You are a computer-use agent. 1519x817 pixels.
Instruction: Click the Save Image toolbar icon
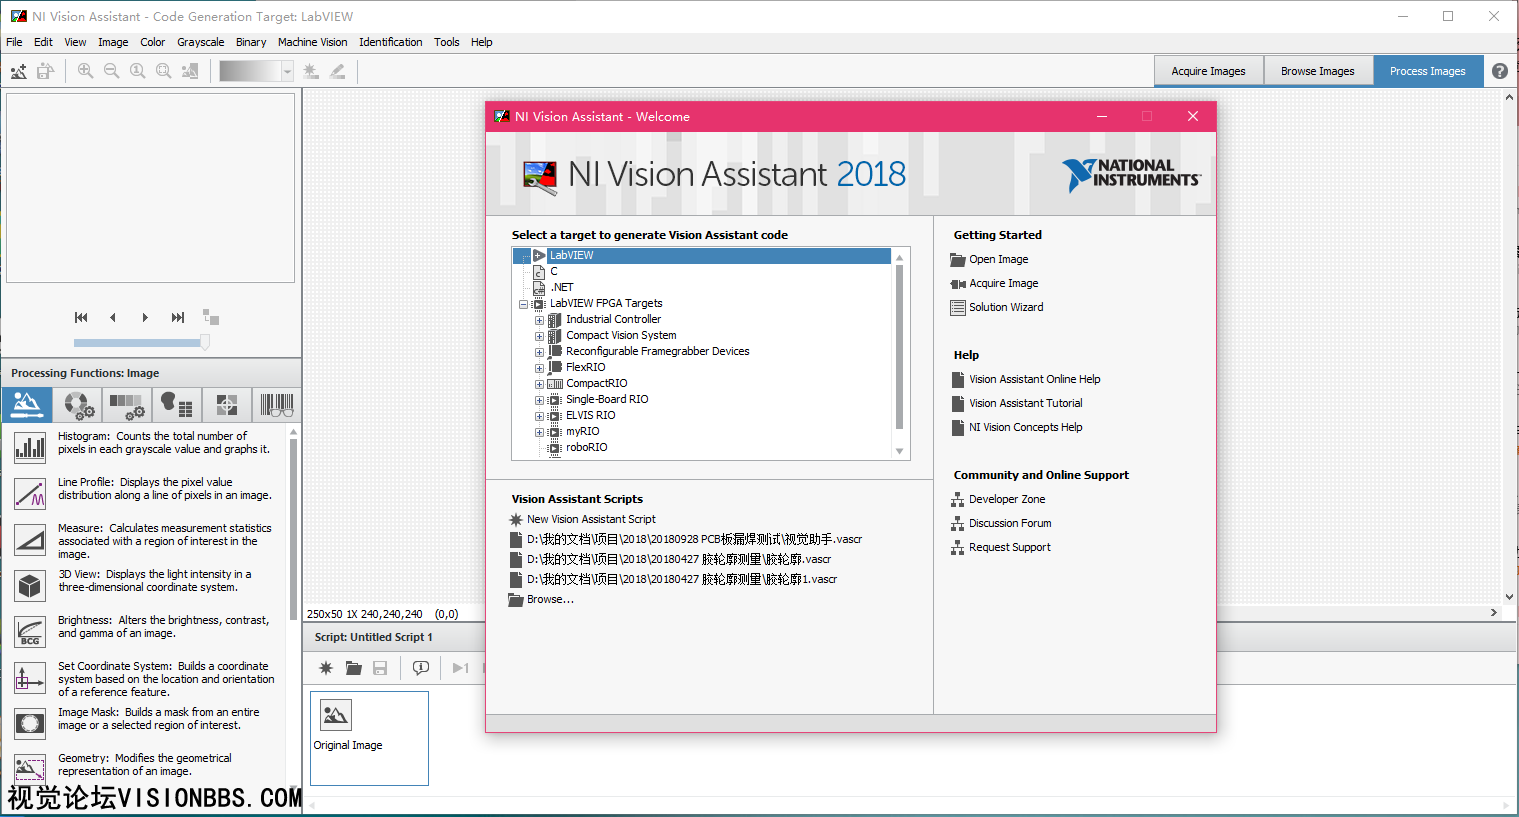[45, 71]
